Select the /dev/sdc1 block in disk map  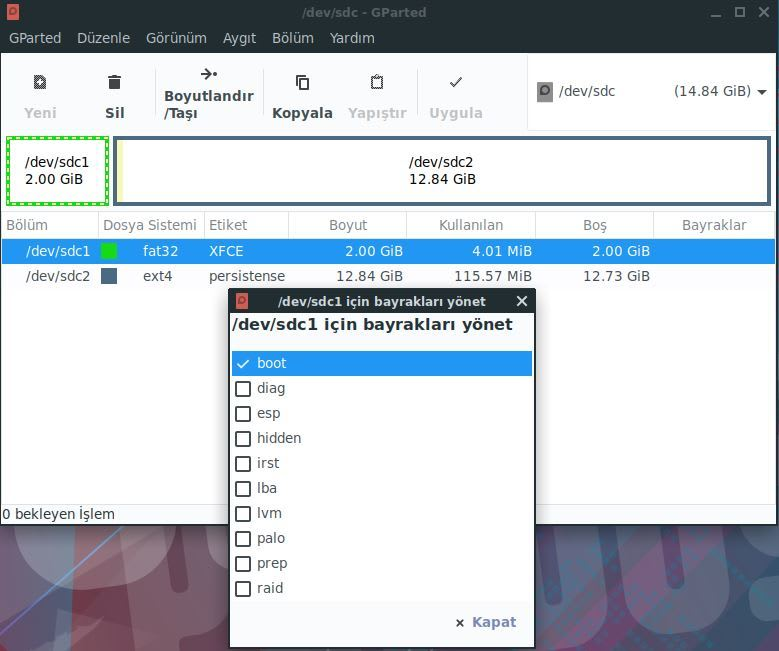(57, 171)
